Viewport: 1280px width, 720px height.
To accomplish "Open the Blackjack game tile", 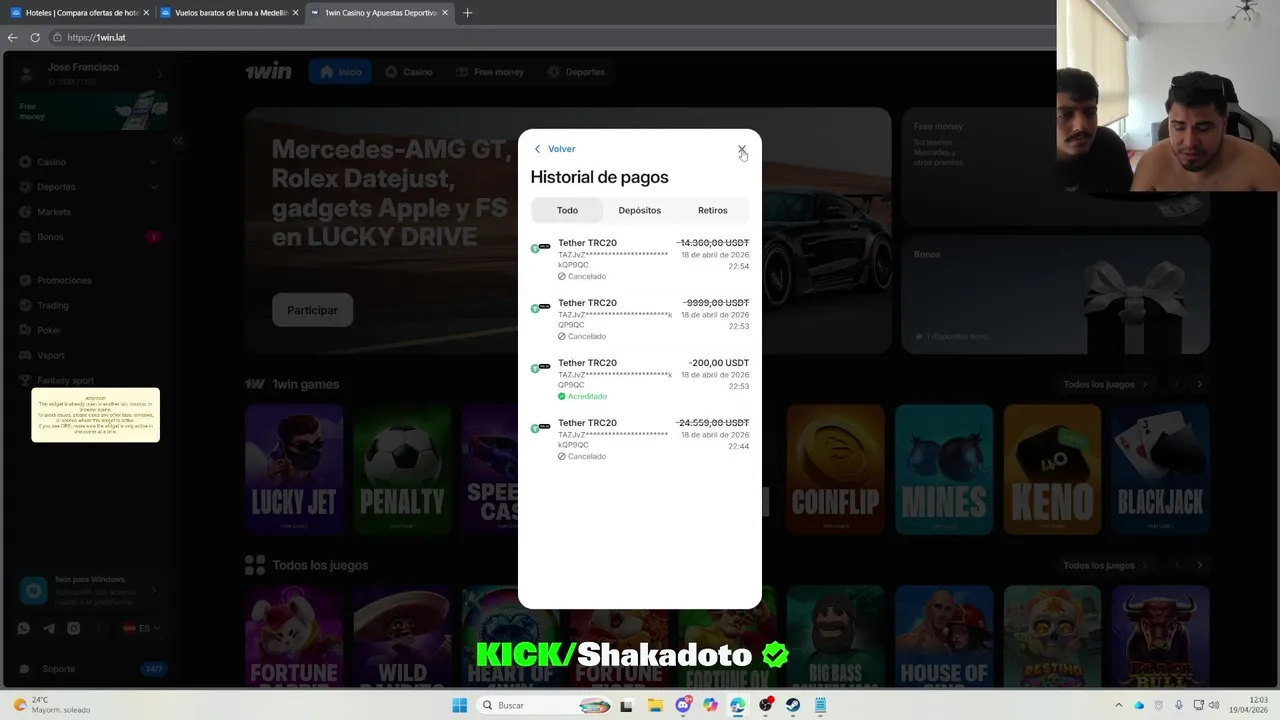I will pos(1160,470).
